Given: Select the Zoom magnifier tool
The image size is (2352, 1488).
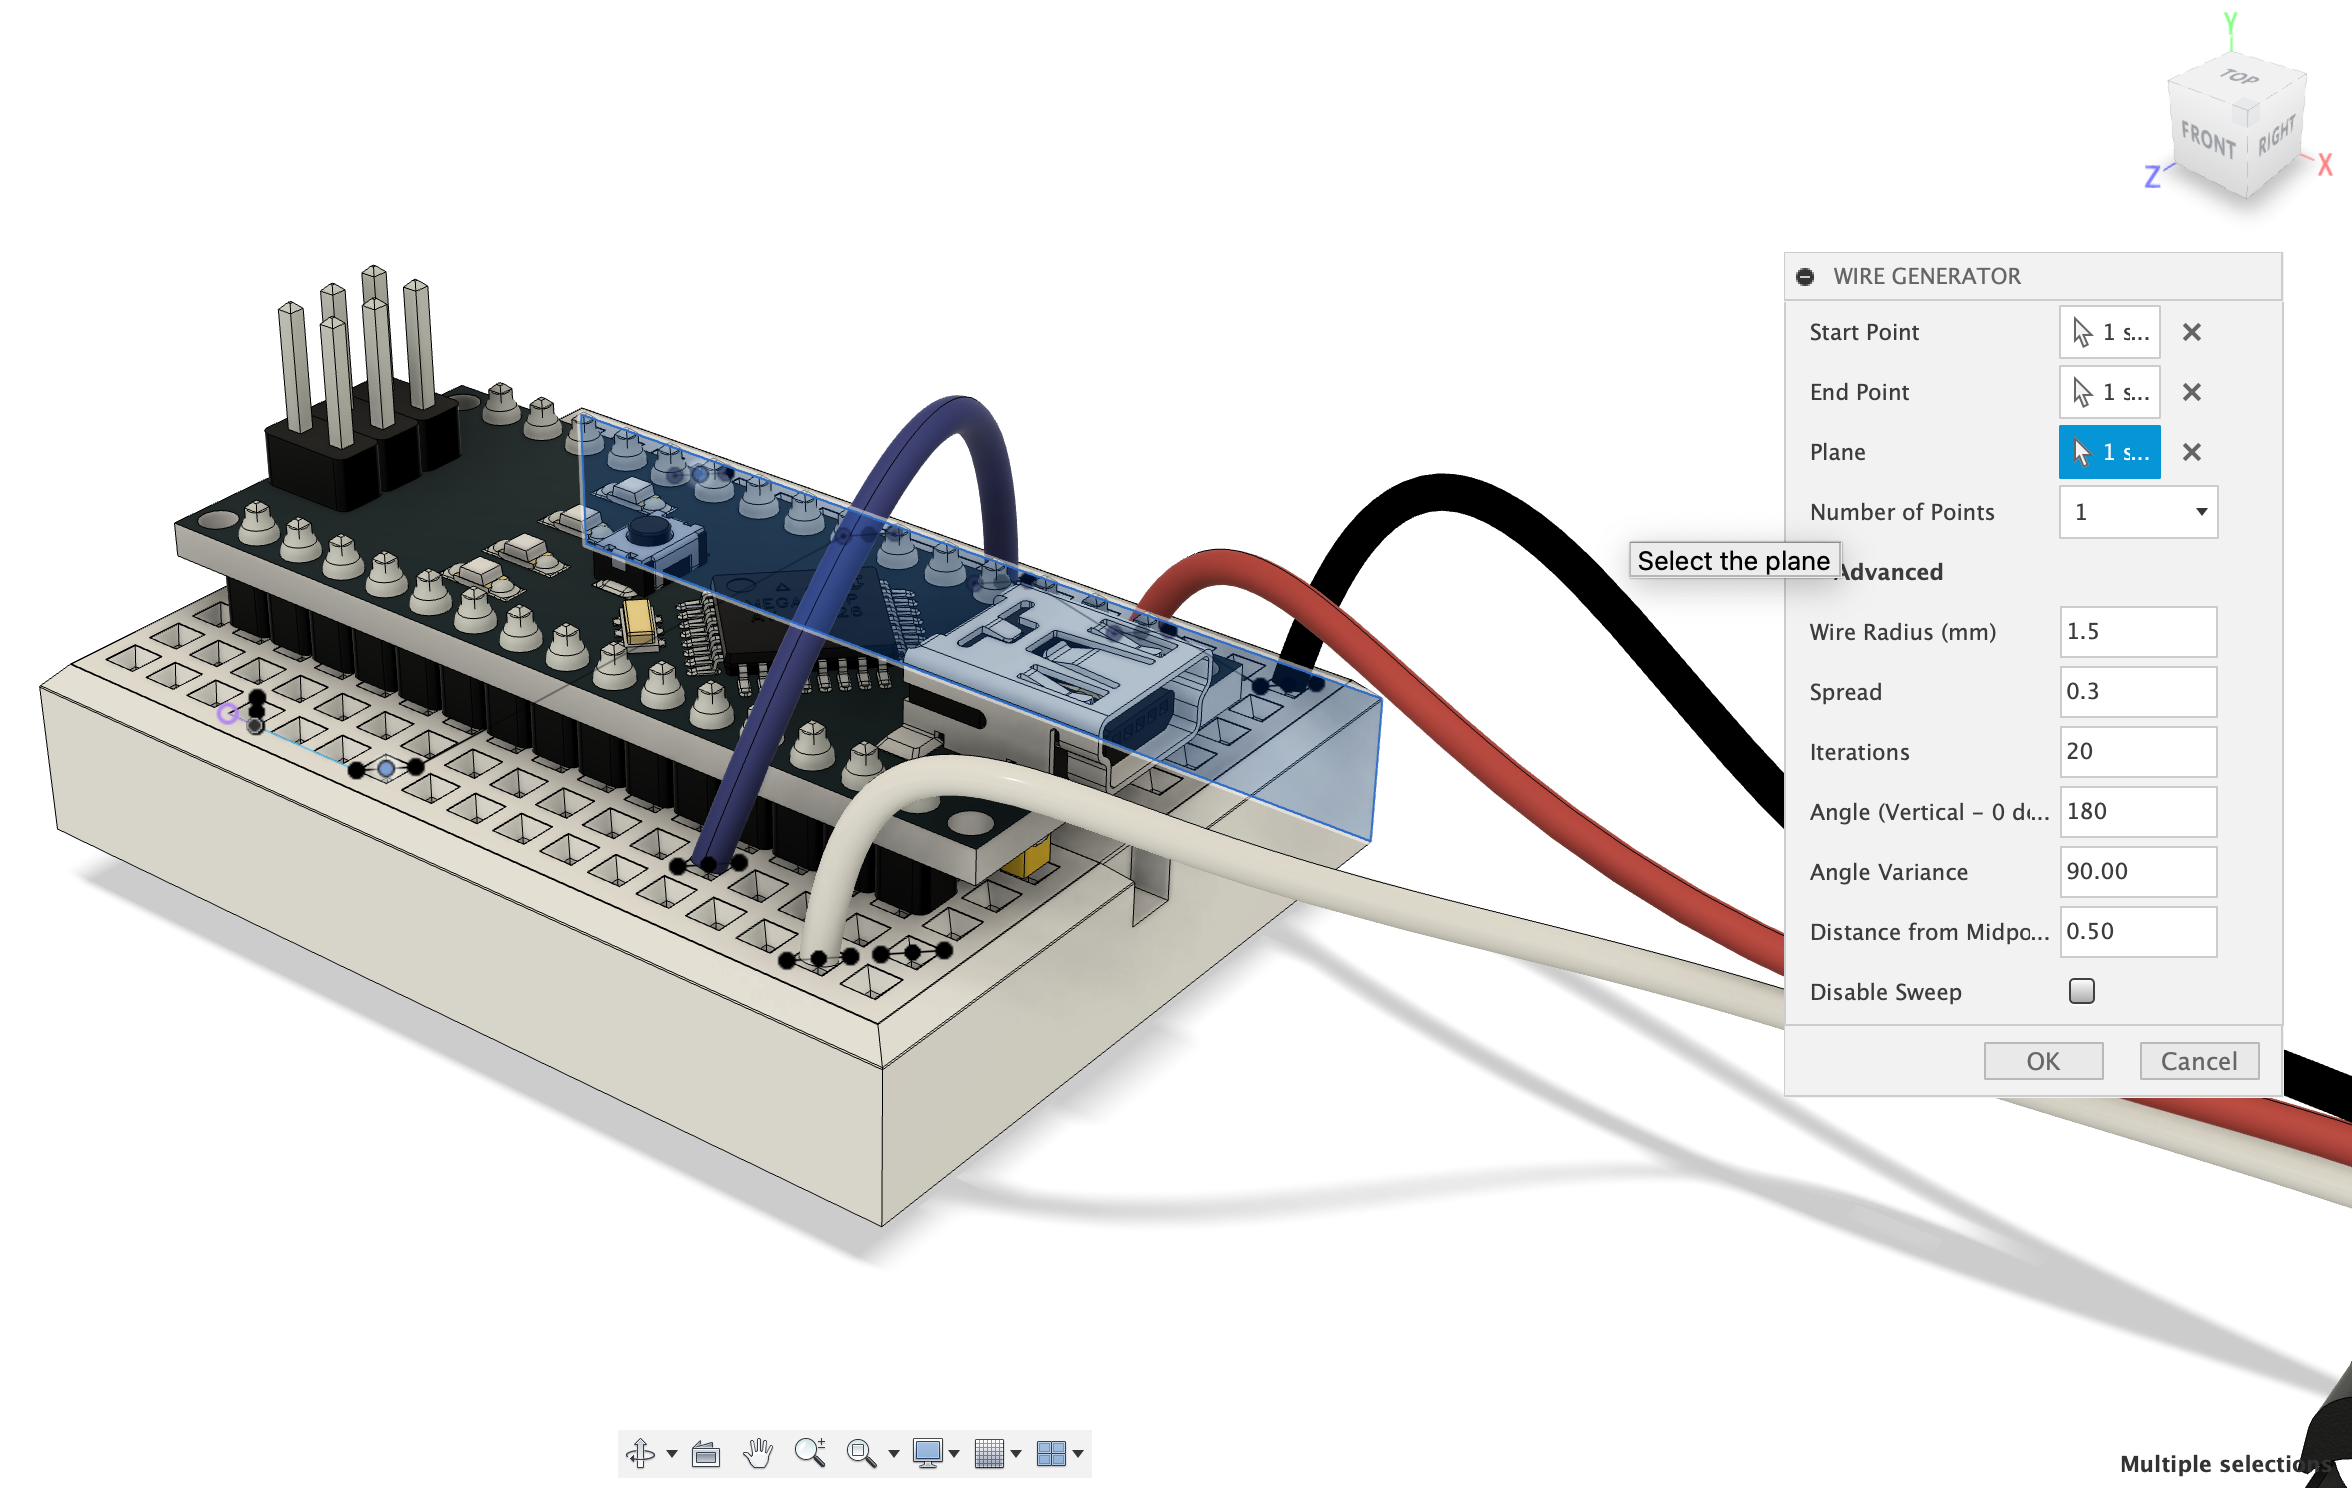Looking at the screenshot, I should tap(809, 1453).
